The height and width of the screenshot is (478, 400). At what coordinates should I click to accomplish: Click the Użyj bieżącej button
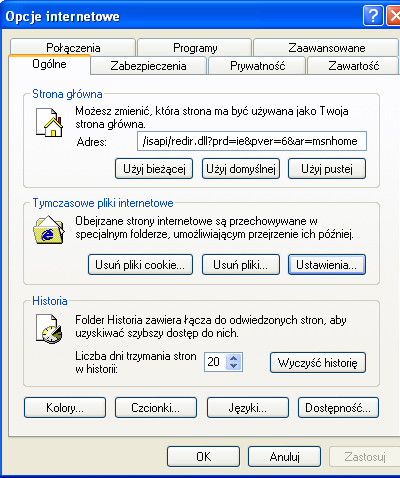coord(154,169)
